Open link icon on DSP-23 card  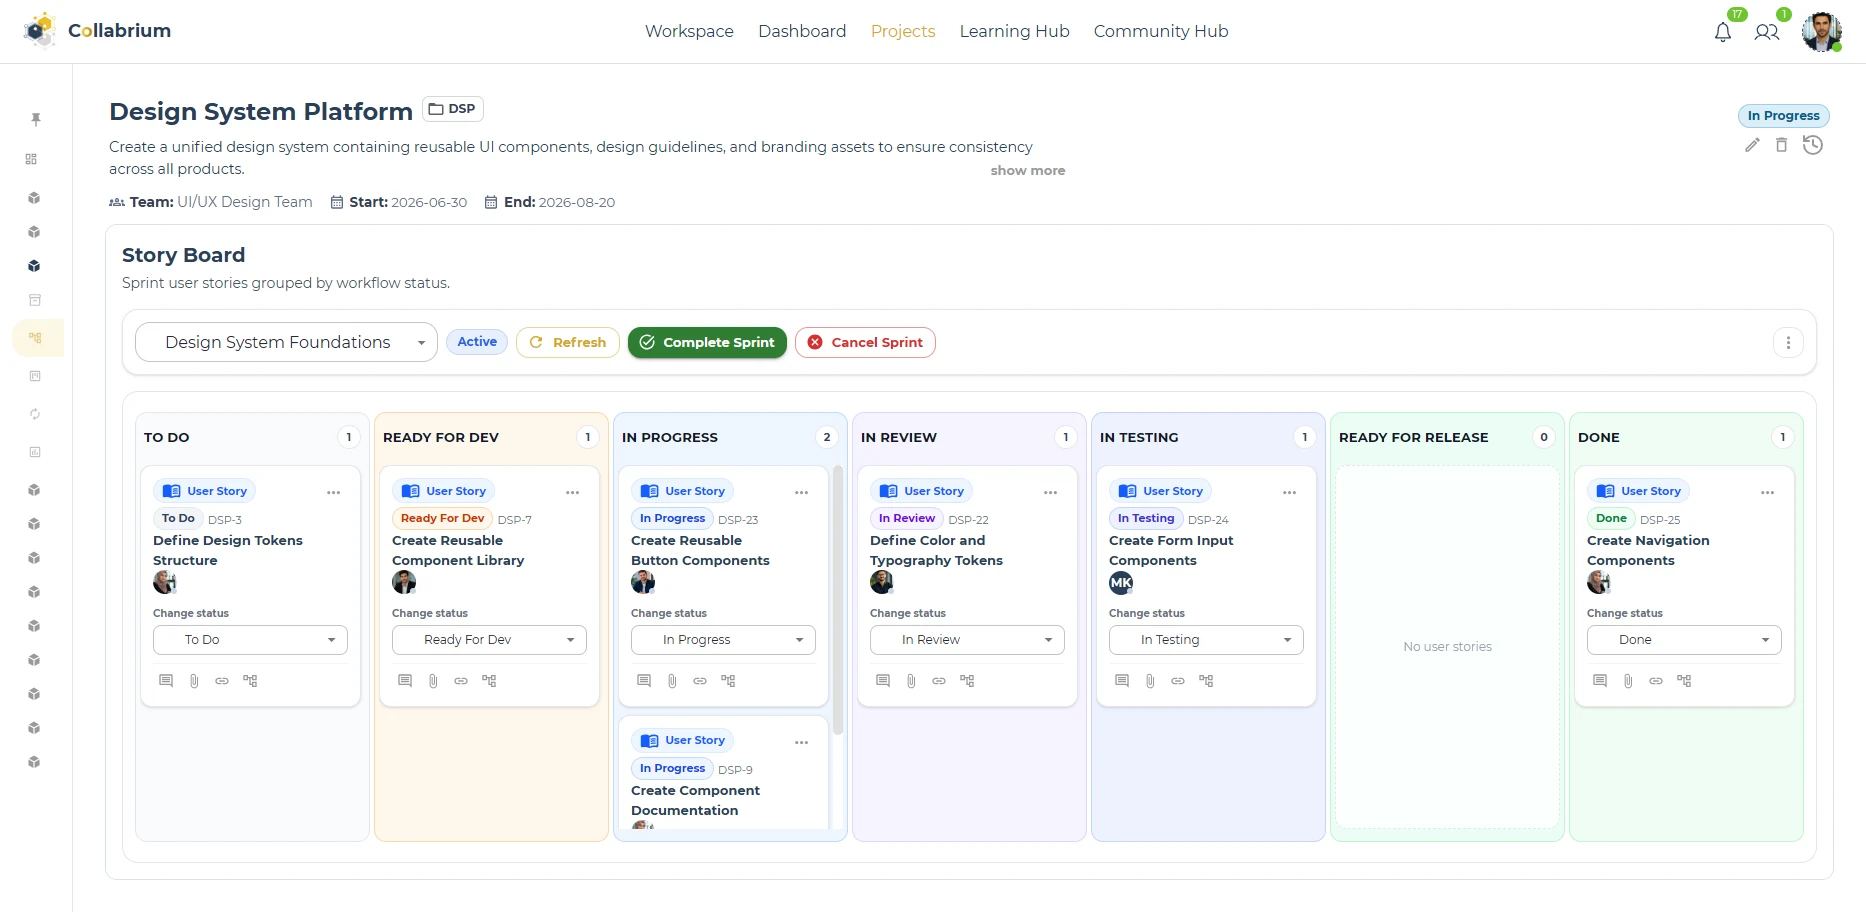point(700,681)
